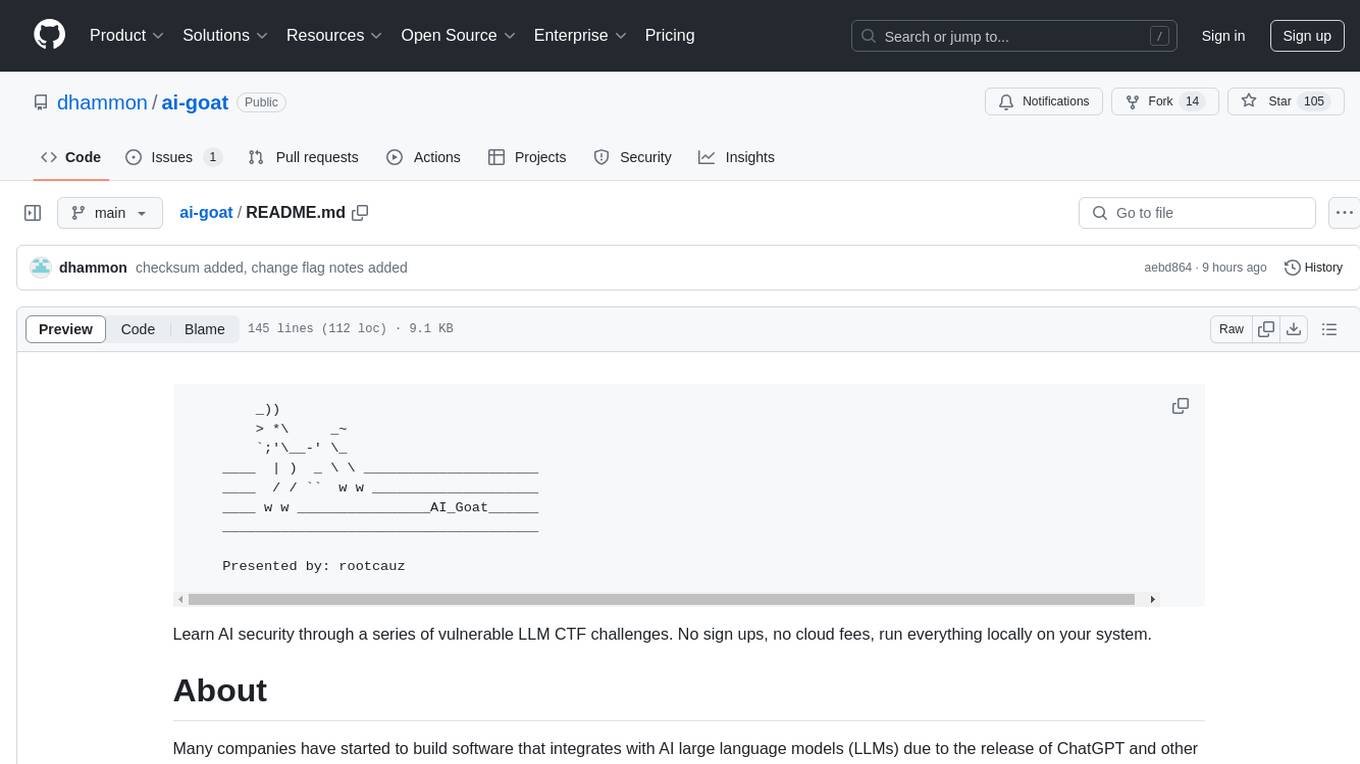The image size is (1360, 764).
Task: Switch to the Issues tab
Action: pos(173,157)
